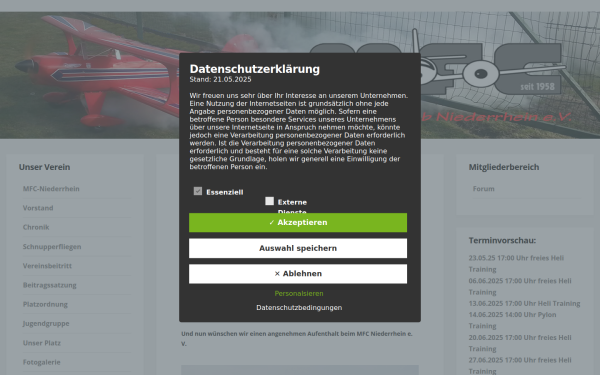The width and height of the screenshot is (600, 375).
Task: Open Vereinsbeitritt menu entry
Action: (47, 266)
